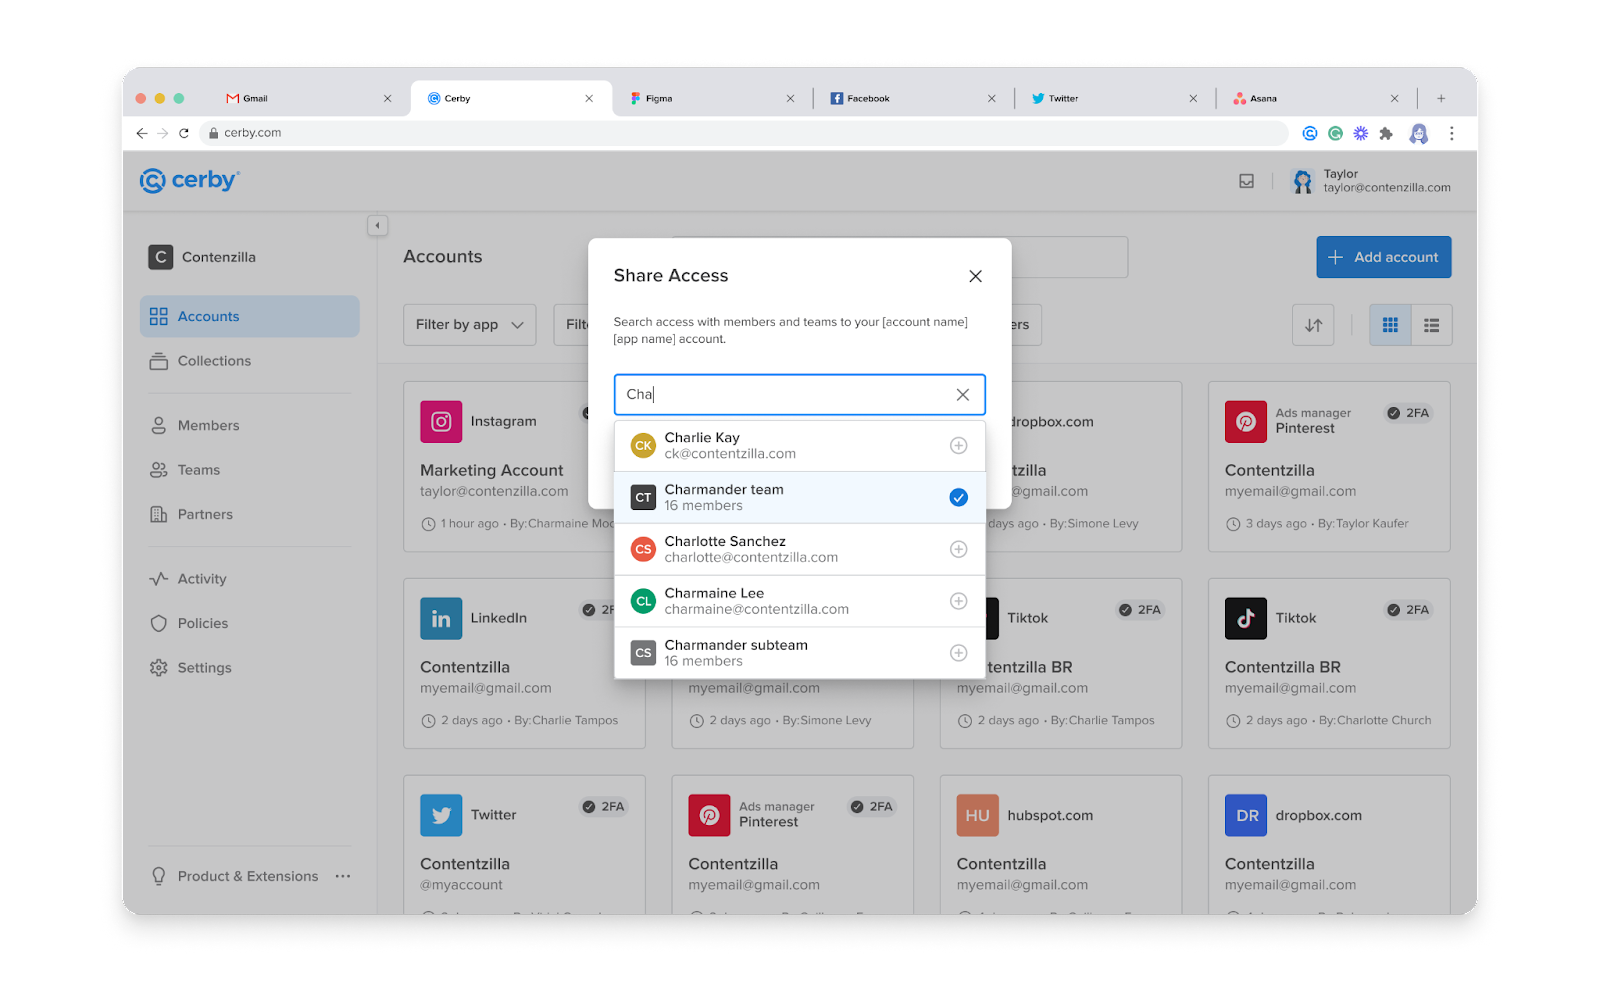This screenshot has height=982, width=1600.
Task: Reload the cerby.com page
Action: point(184,133)
